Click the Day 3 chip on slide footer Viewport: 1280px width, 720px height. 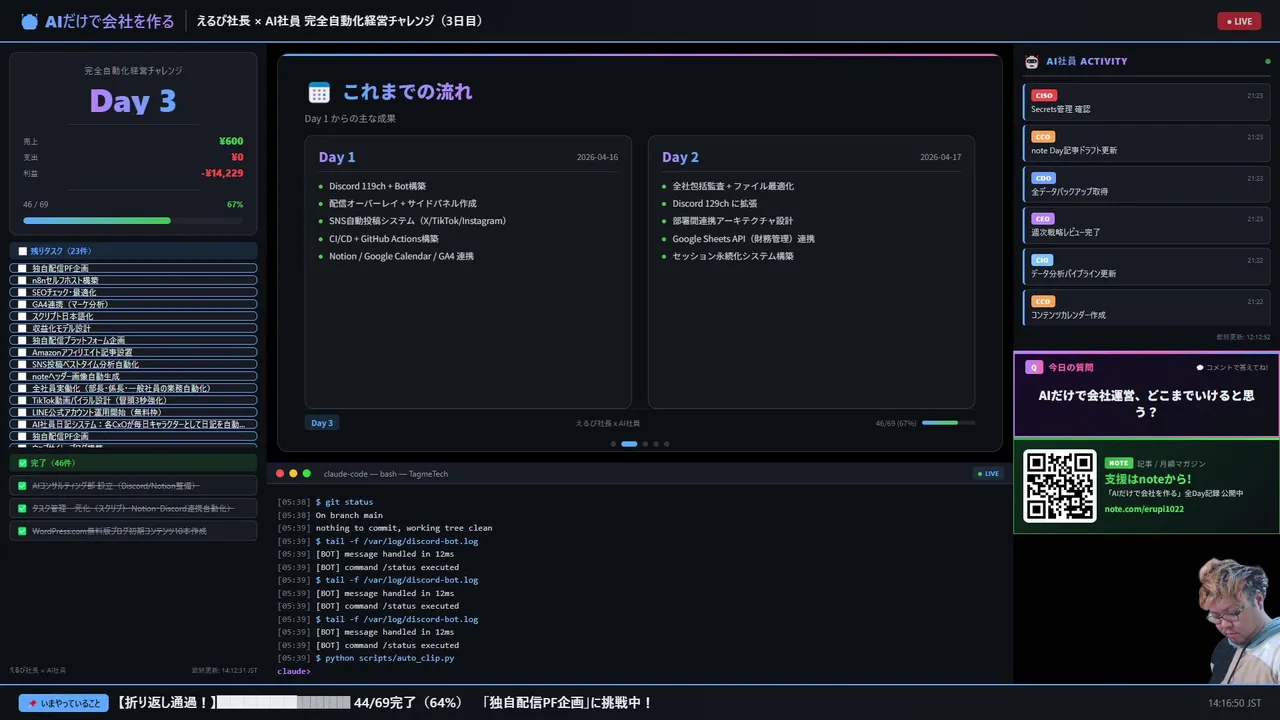[x=322, y=423]
